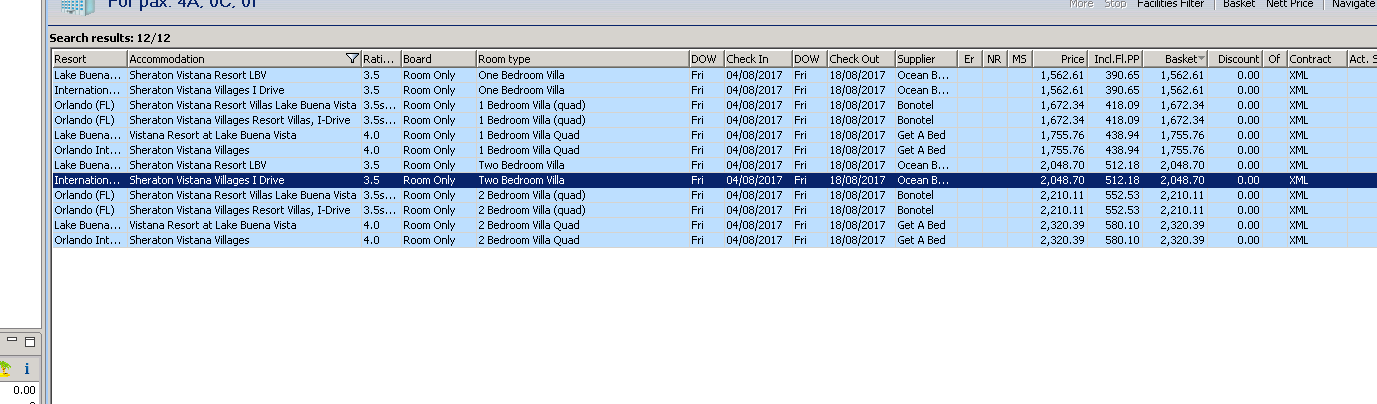Open the Basket toolbar item
Image resolution: width=1377 pixels, height=404 pixels.
click(1238, 4)
